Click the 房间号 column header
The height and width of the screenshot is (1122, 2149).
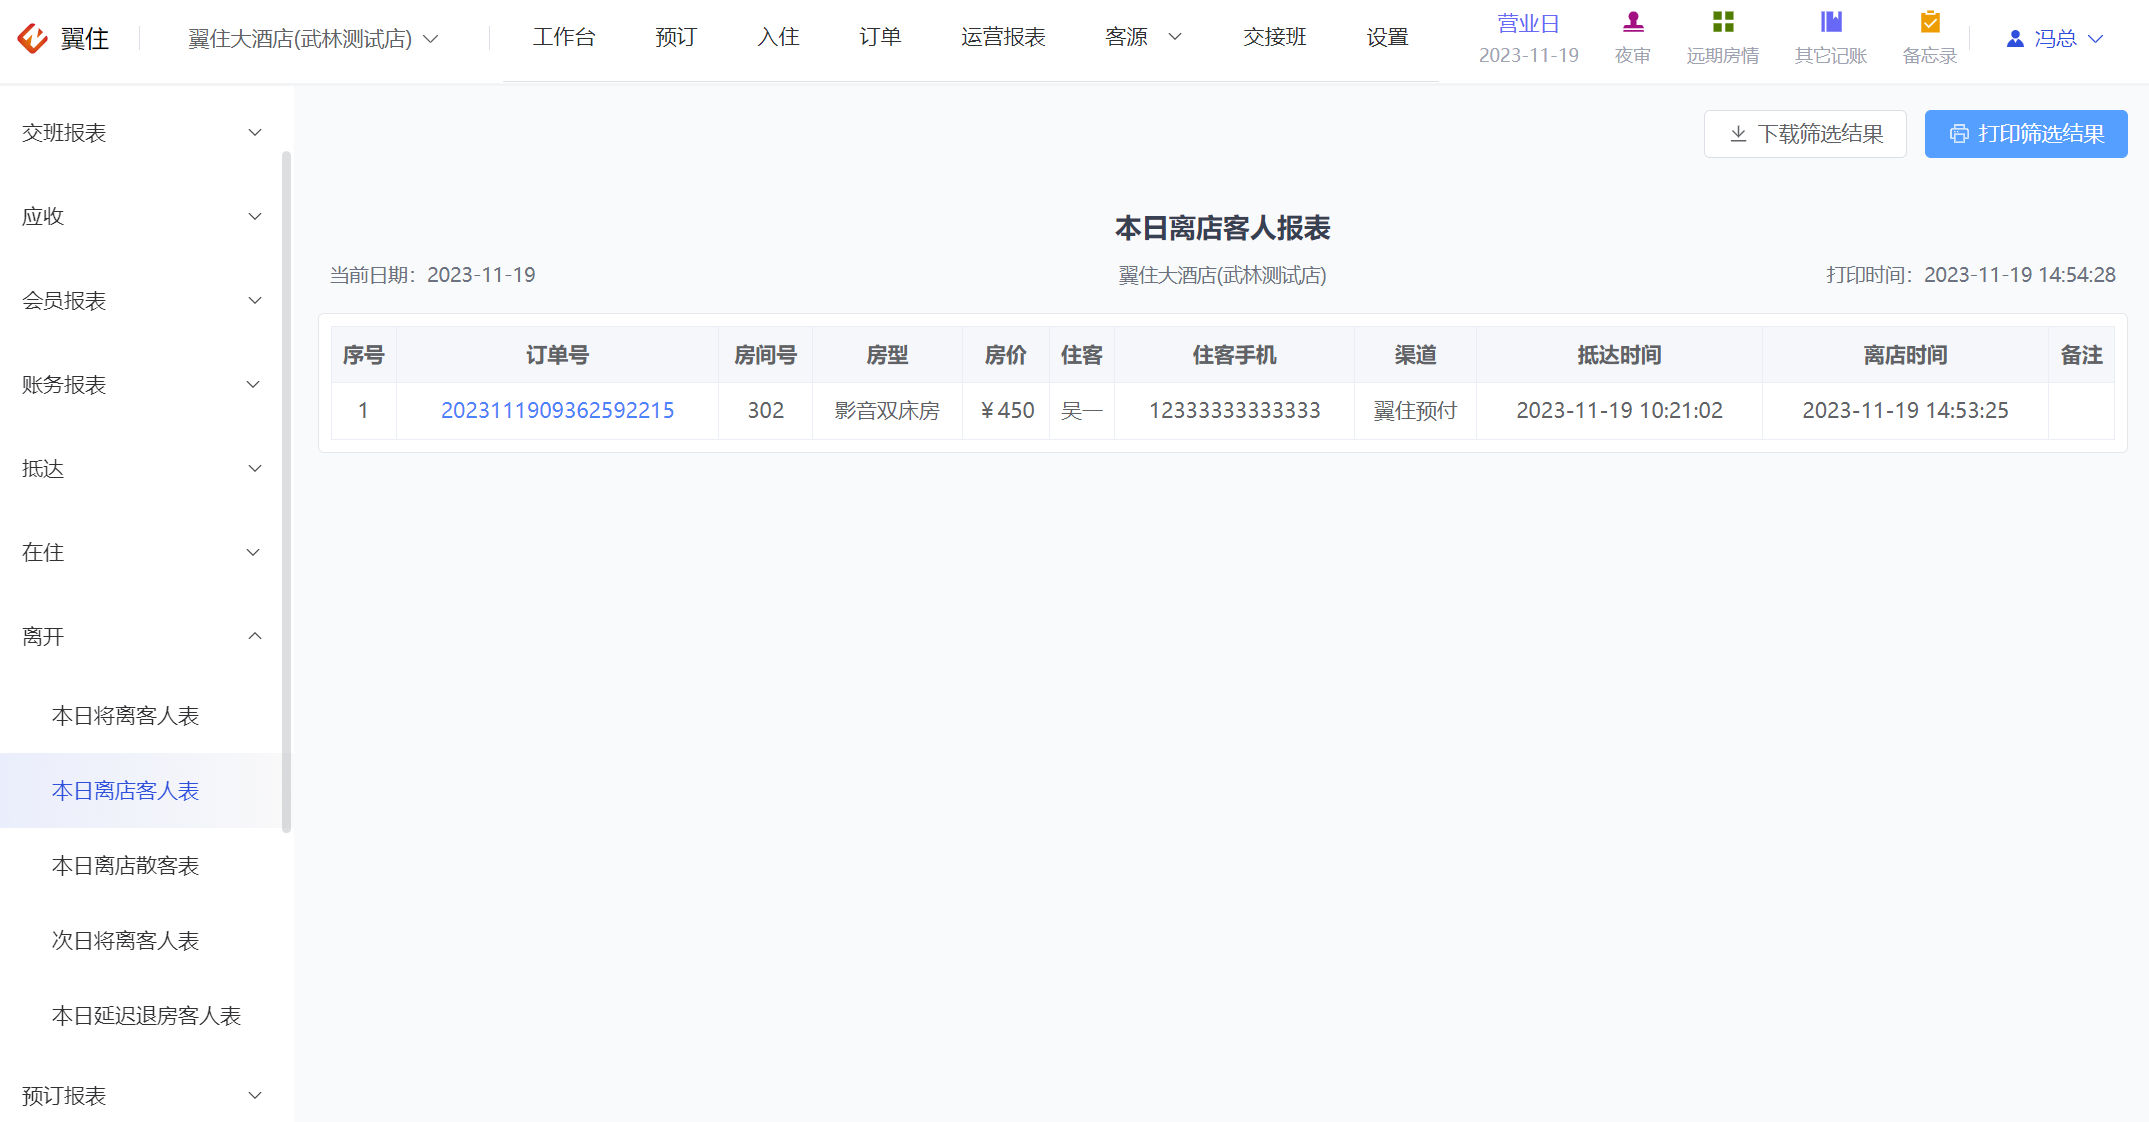(x=766, y=355)
